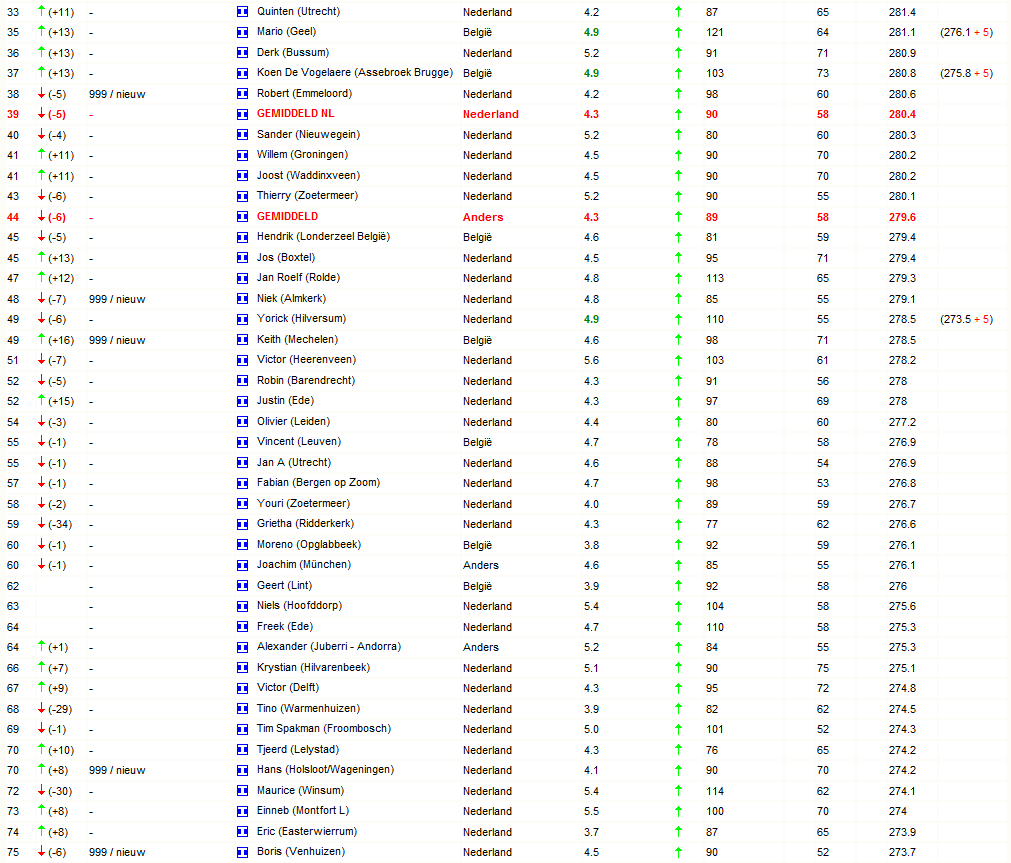Click the blue icon beside Quinten (Utrecht)
Screen dimensions: 1011x863
[242, 12]
